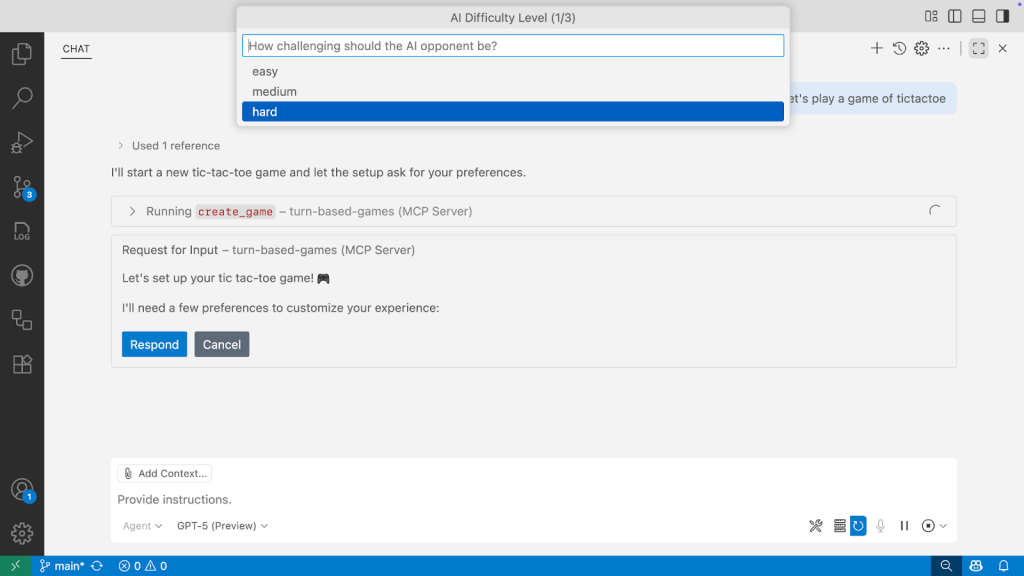Select medium difficulty option
Screen dimensions: 1024x576
click(513, 91)
